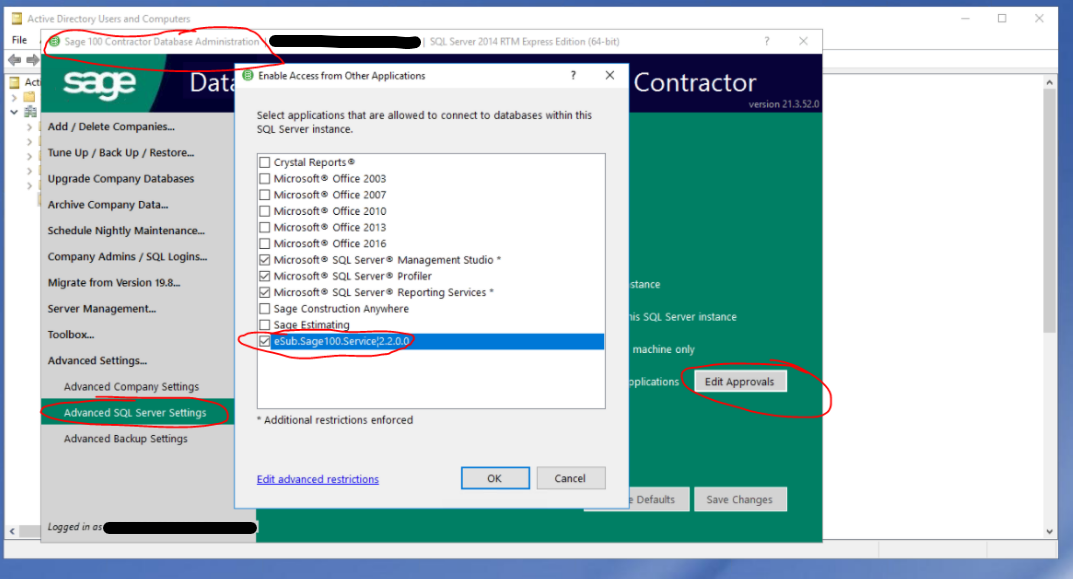This screenshot has height=579, width=1073.
Task: Click the Active Directory vertical scrollbar down arrow
Action: [x=1050, y=532]
